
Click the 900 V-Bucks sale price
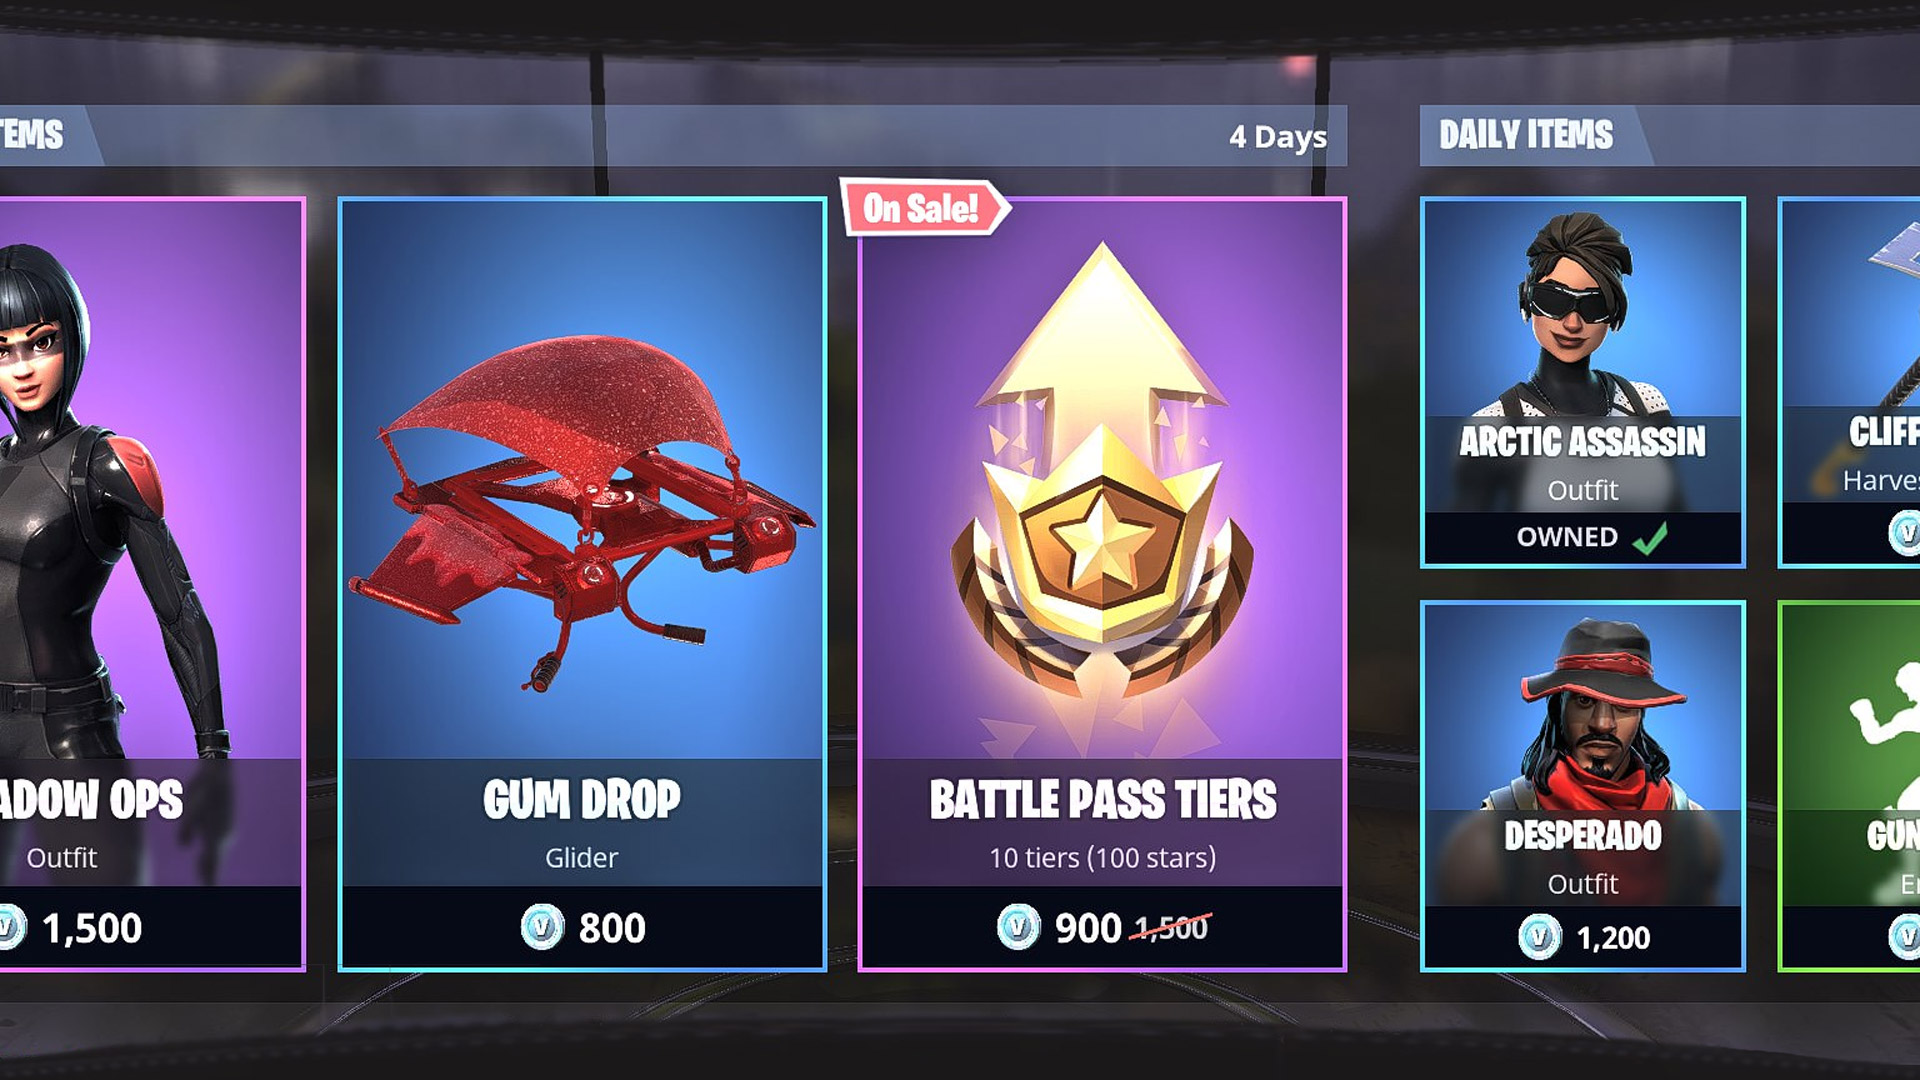pyautogui.click(x=1088, y=928)
